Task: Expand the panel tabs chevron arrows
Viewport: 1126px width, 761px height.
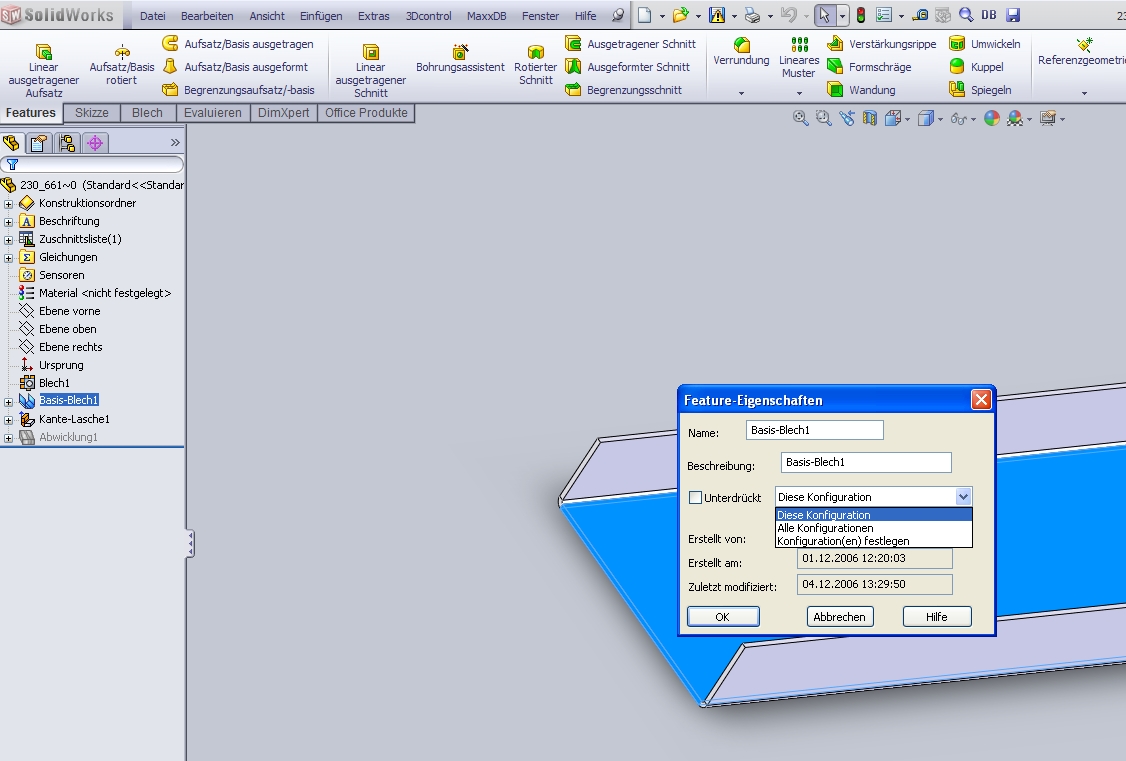Action: (175, 143)
